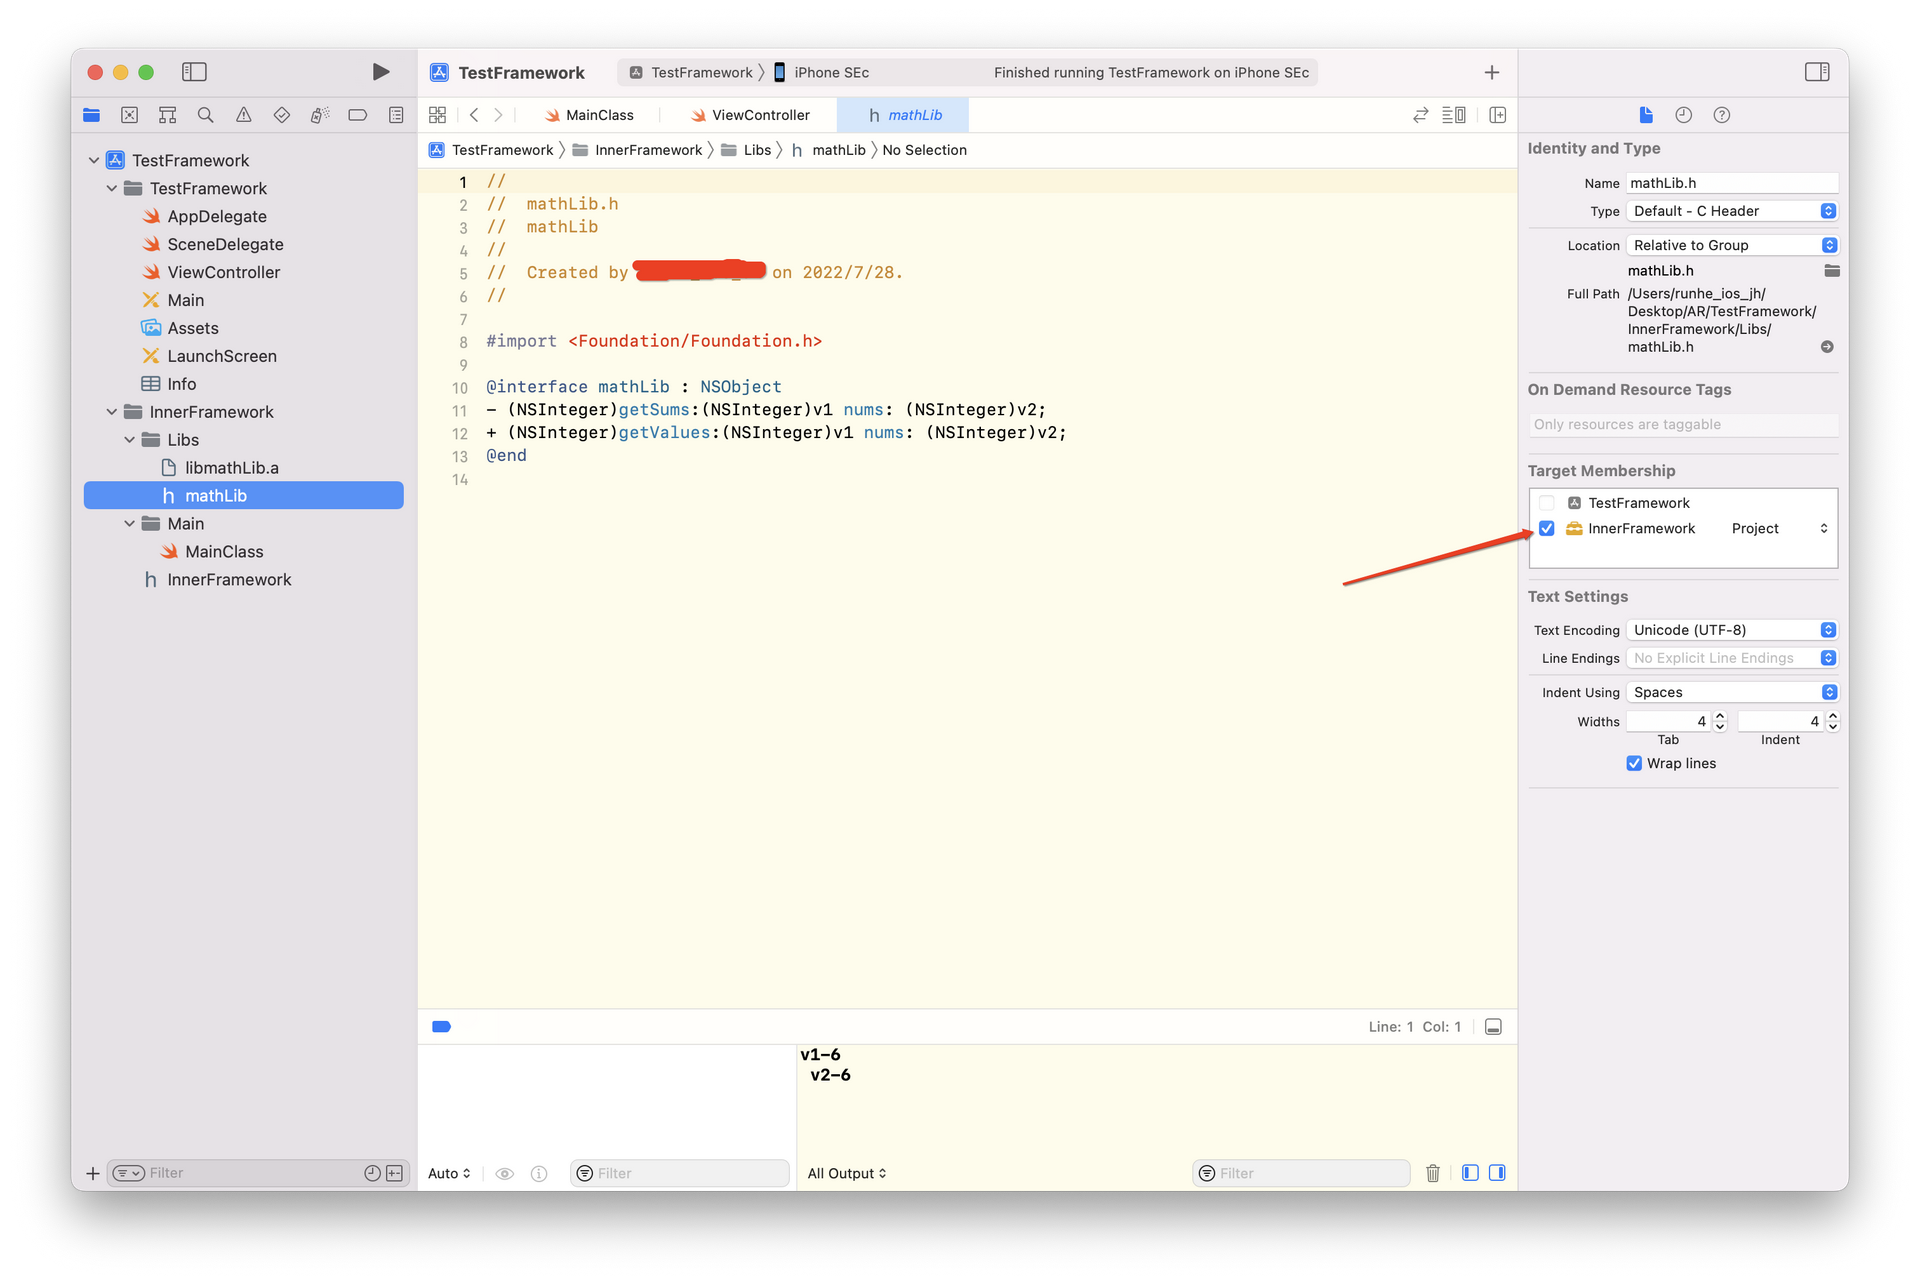Open the Type Default - C Header dropdown

click(1732, 211)
